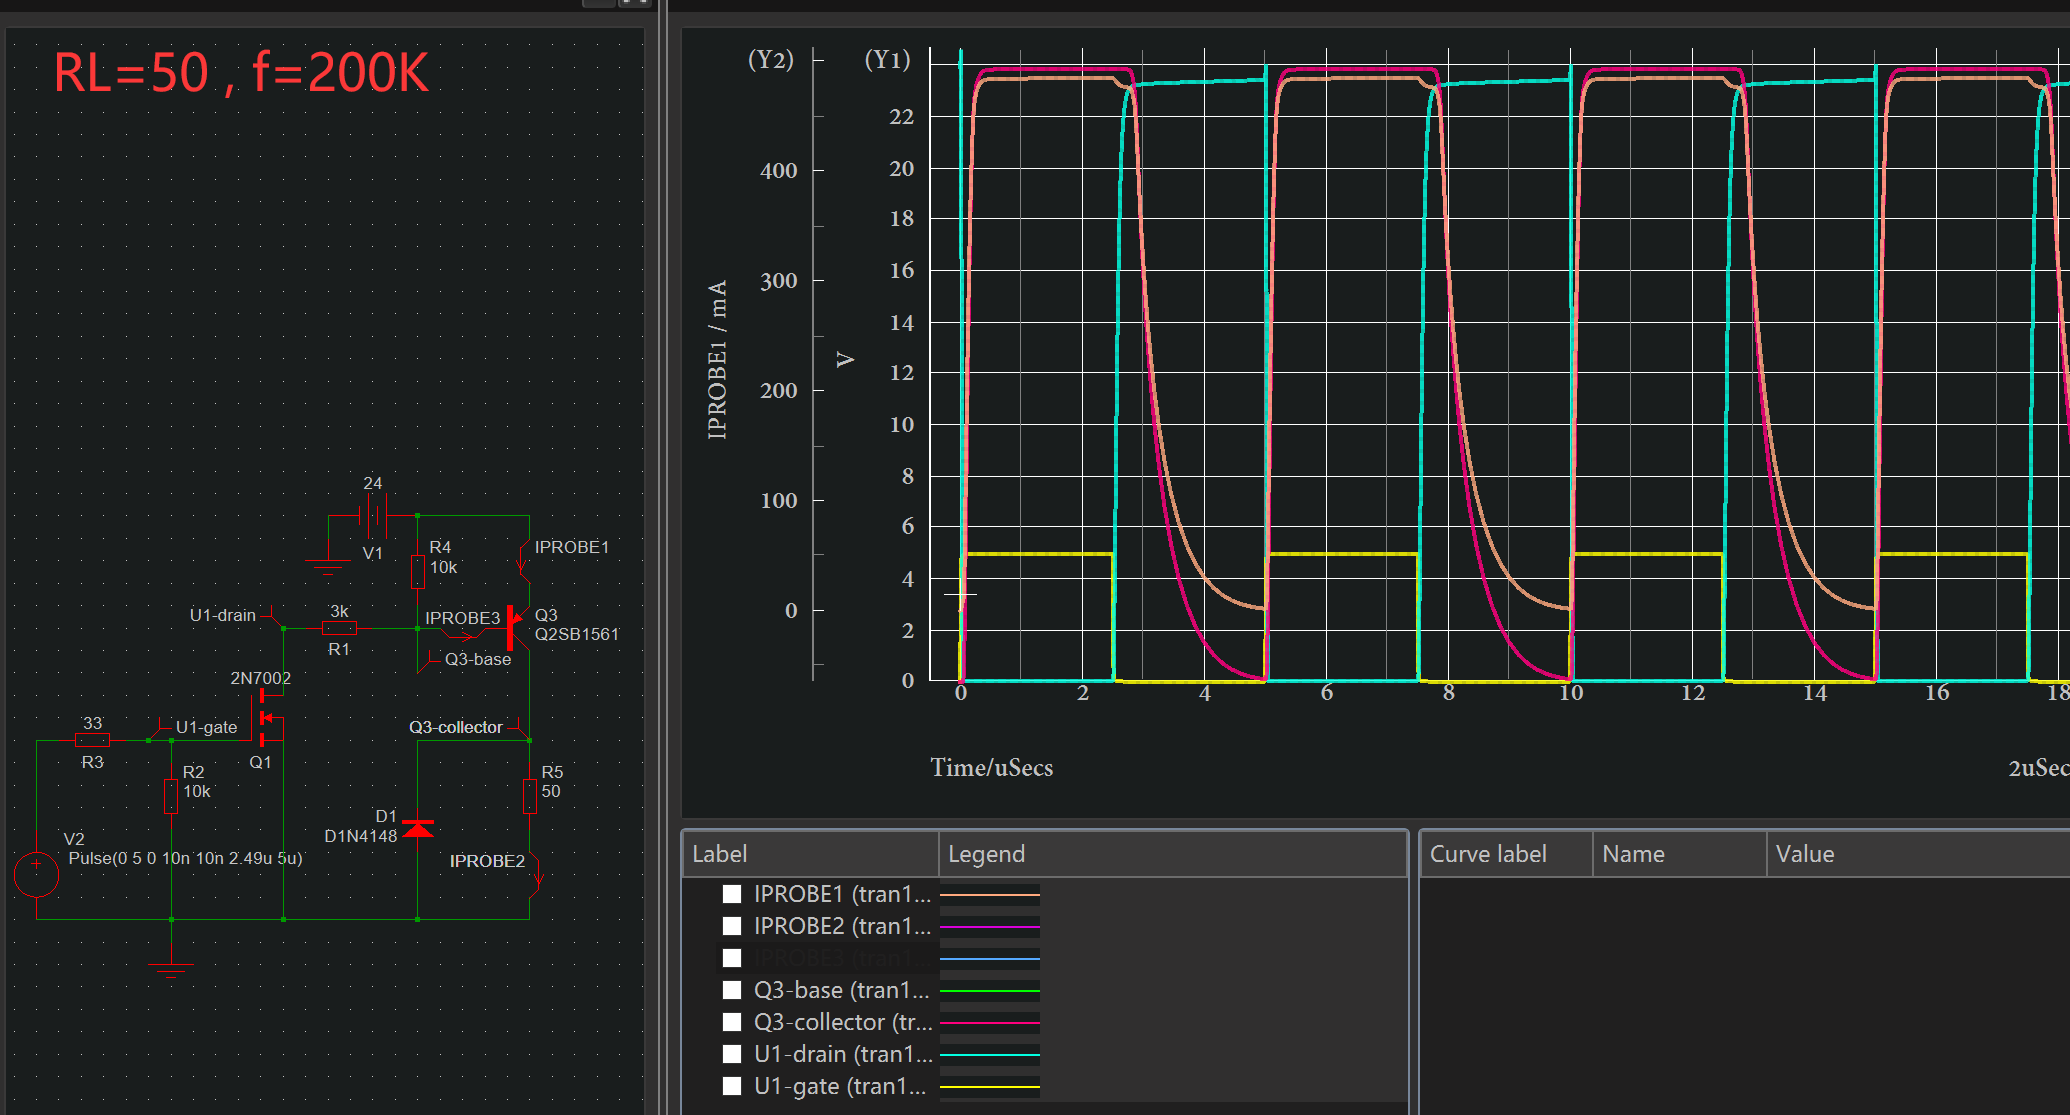Select the R5 50 ohm load resistor
This screenshot has height=1115, width=2070.
coord(530,796)
